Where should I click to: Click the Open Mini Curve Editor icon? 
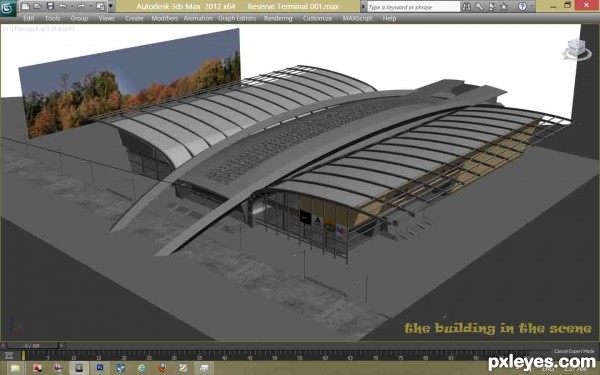coord(8,356)
